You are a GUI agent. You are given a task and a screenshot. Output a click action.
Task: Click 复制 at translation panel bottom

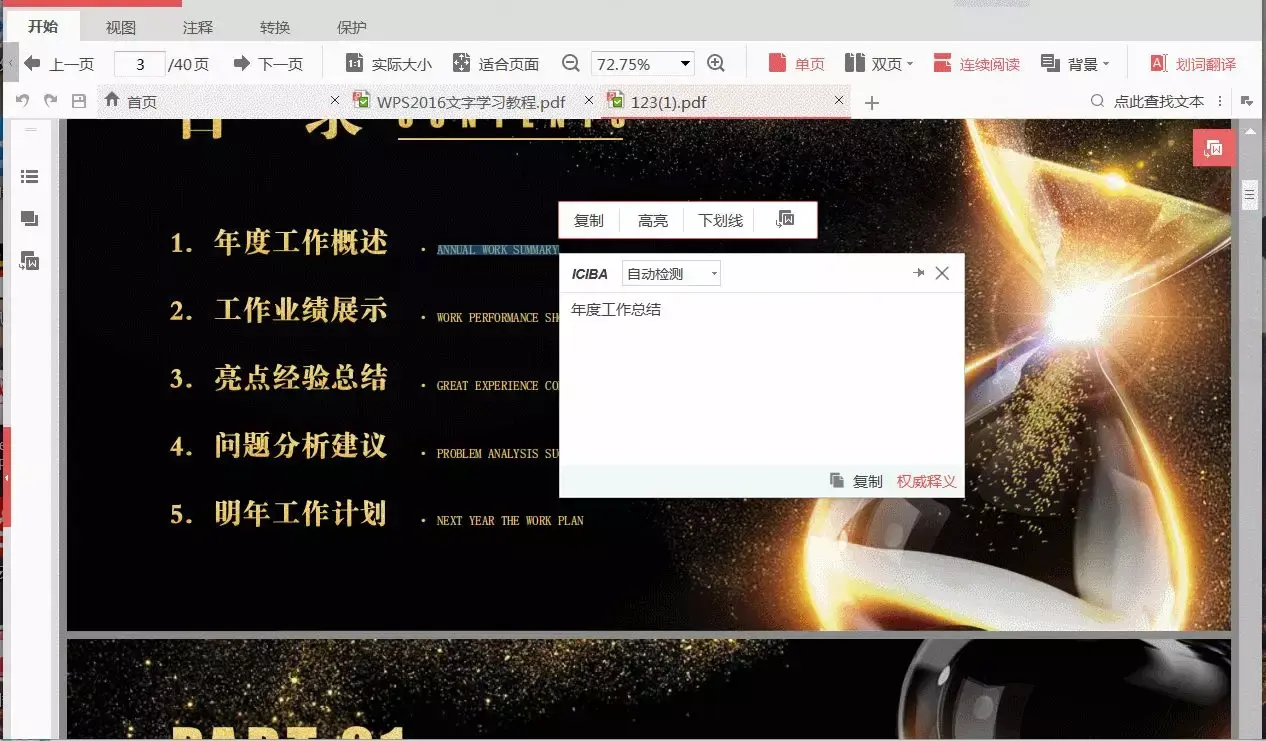(x=857, y=481)
